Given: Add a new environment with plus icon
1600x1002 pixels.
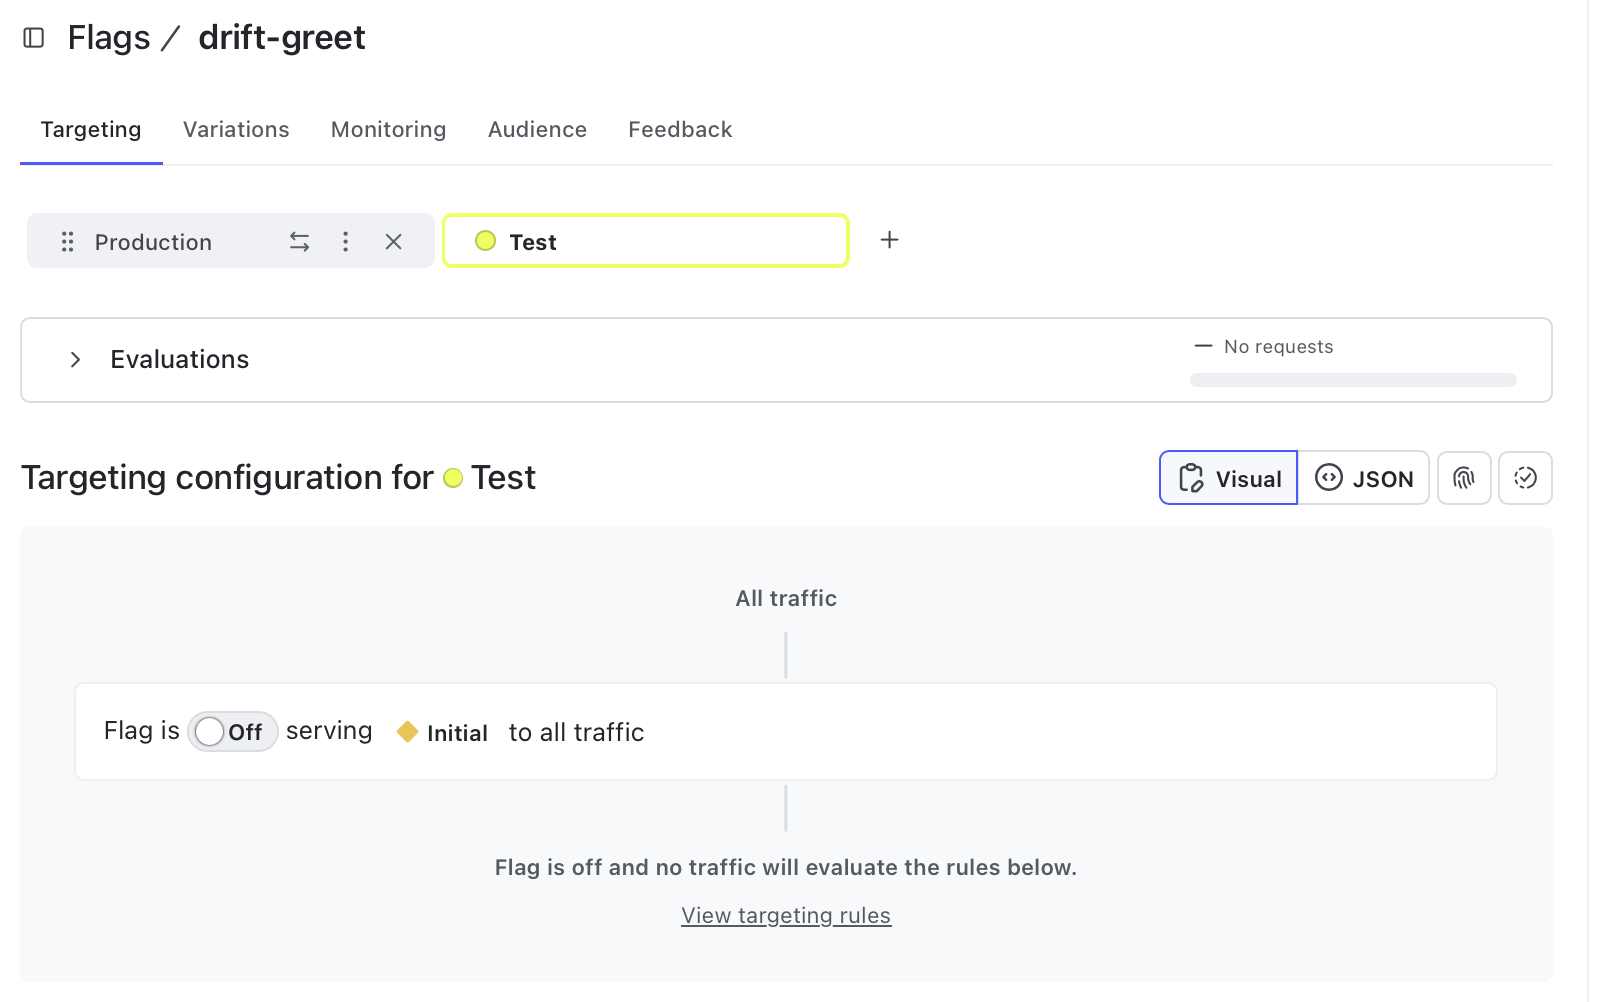Looking at the screenshot, I should point(889,240).
